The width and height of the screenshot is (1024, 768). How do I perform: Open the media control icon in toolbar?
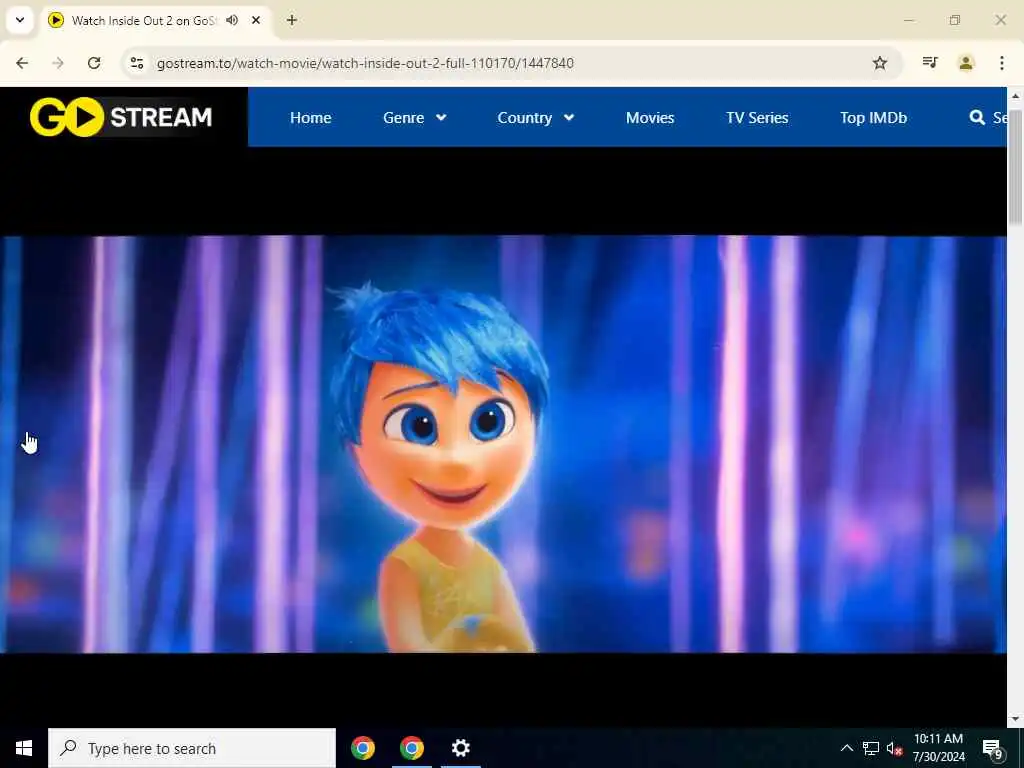pos(930,63)
